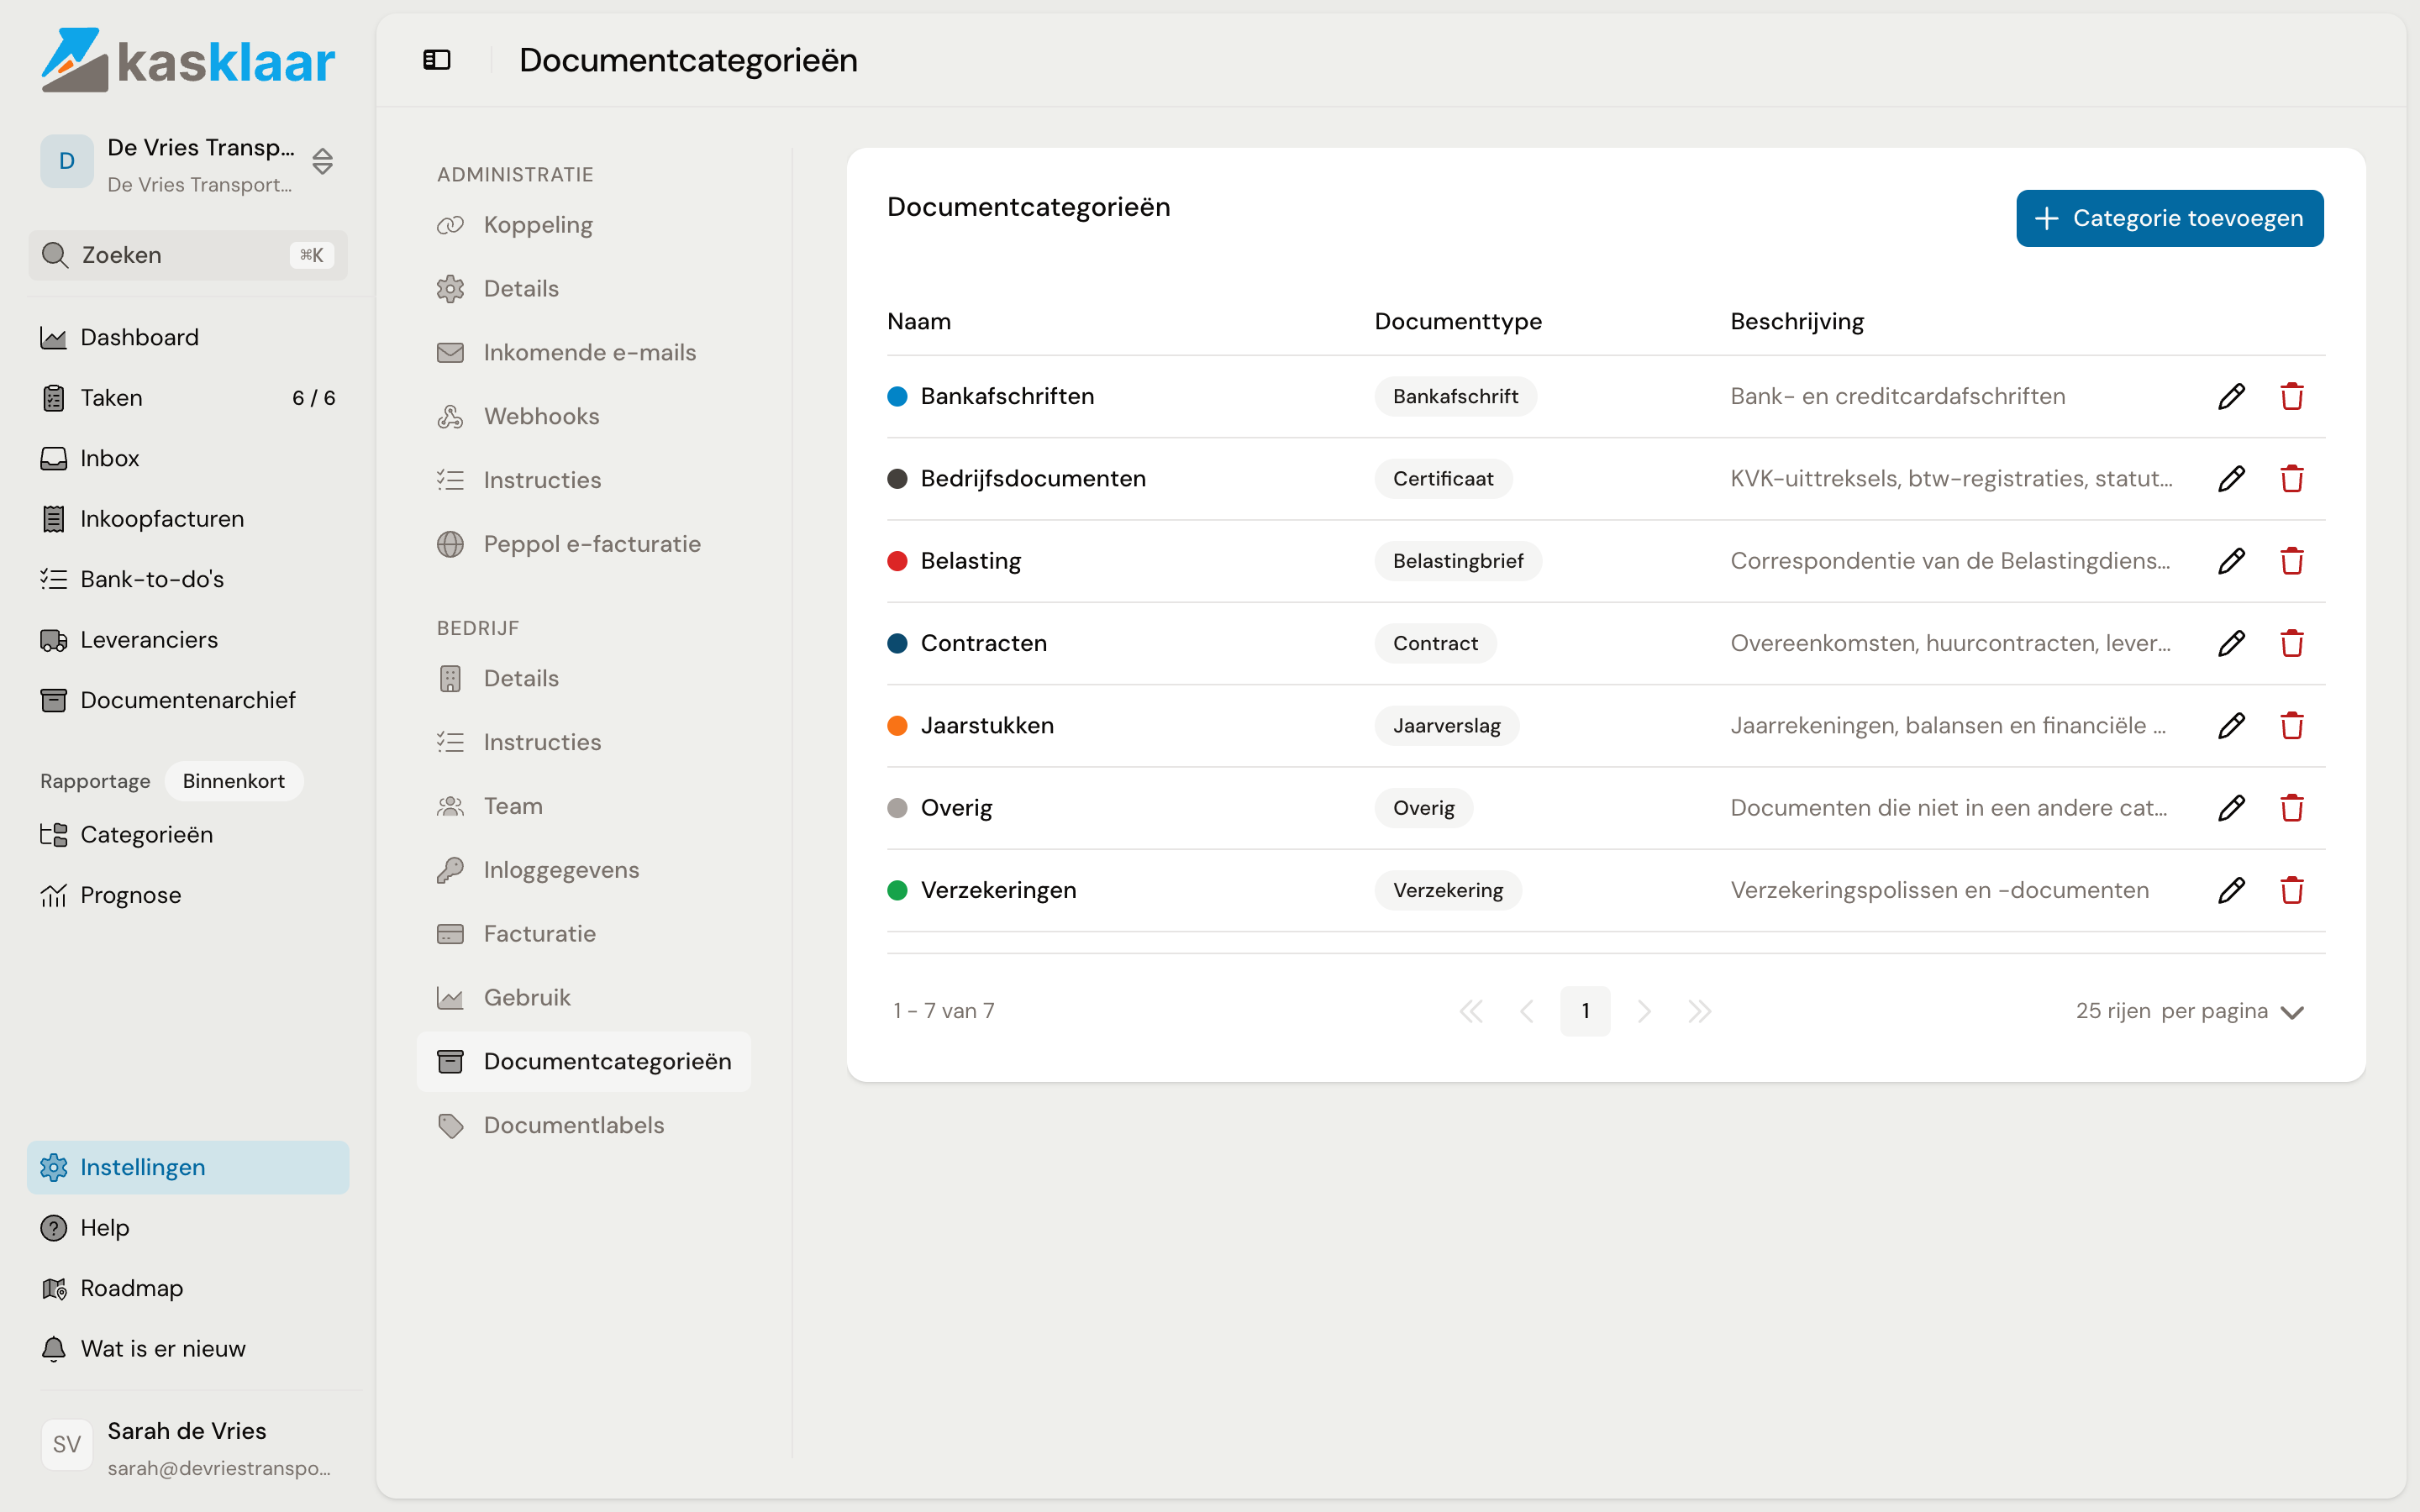The image size is (2420, 1512).
Task: Delete the Contracten category
Action: pyautogui.click(x=2292, y=643)
